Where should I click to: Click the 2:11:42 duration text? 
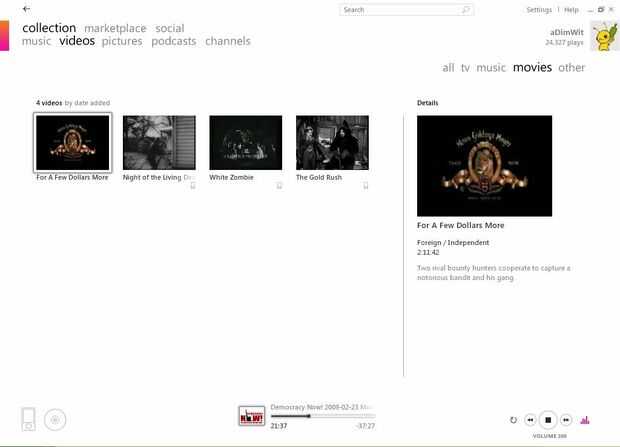pyautogui.click(x=428, y=252)
